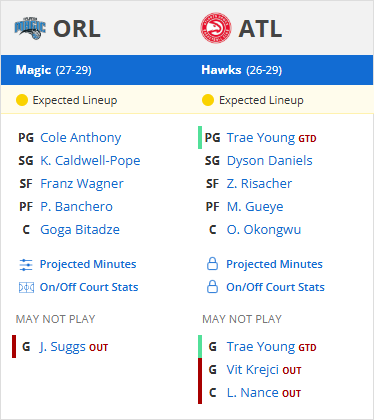The image size is (374, 420).
Task: Open Hawks On/Off Court Stats link
Action: click(x=275, y=287)
